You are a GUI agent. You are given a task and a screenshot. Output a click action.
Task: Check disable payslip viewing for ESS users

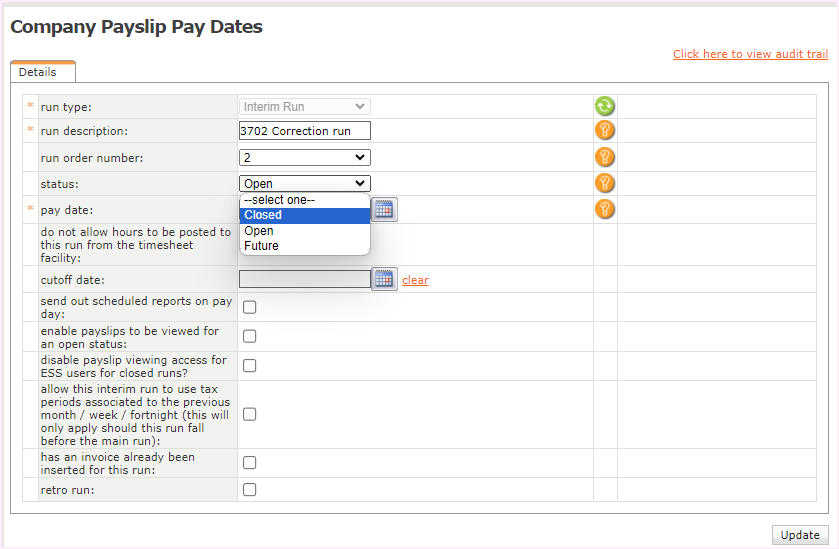point(249,366)
